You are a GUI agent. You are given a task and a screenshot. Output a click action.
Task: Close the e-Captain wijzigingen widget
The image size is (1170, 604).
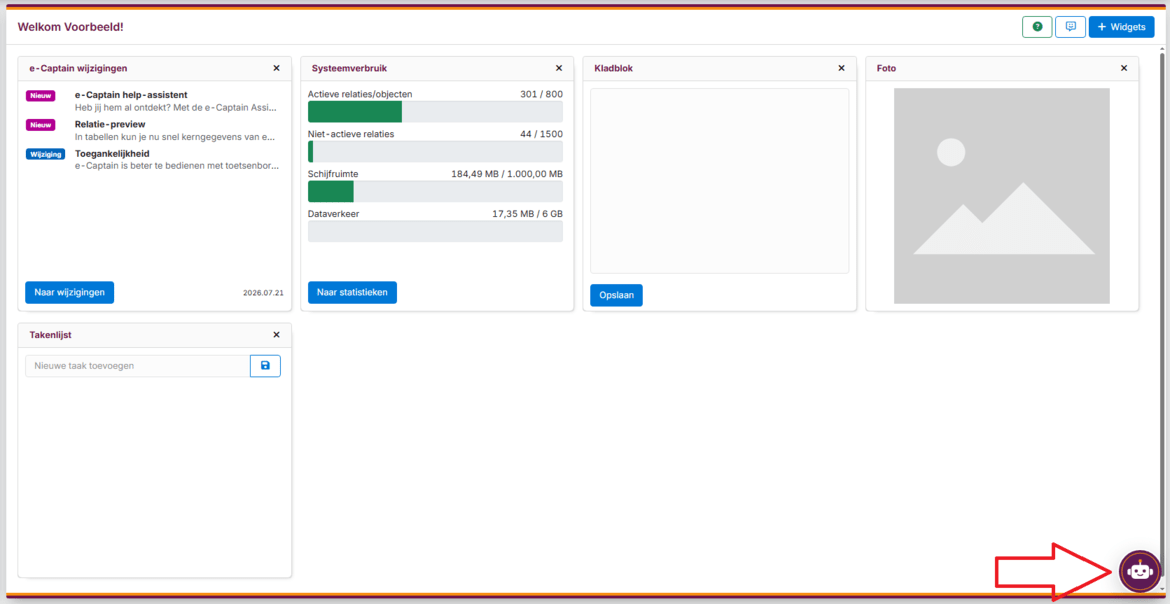click(276, 68)
